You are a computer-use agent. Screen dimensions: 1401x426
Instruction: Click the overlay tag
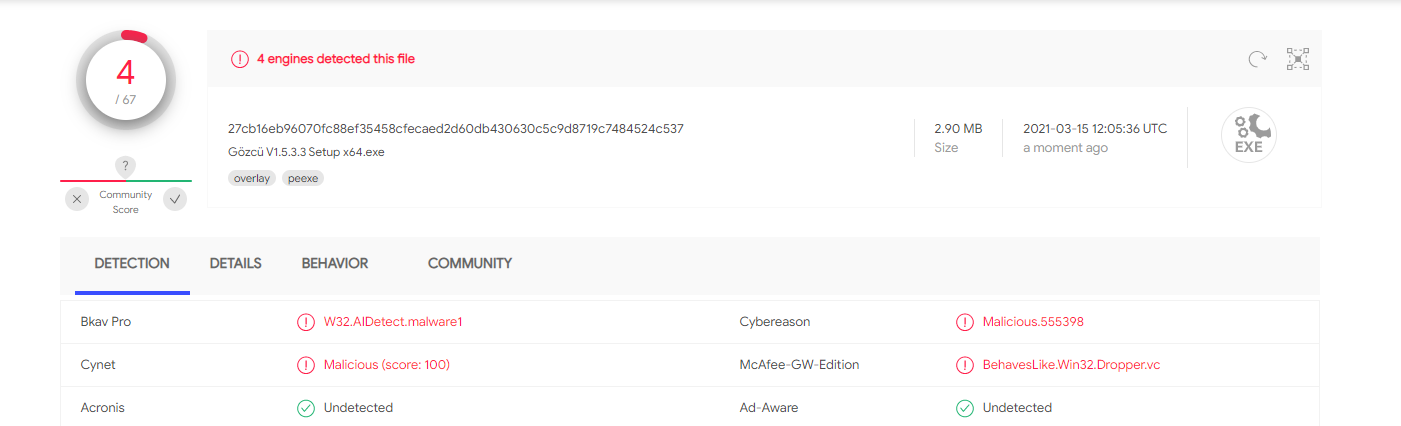251,178
